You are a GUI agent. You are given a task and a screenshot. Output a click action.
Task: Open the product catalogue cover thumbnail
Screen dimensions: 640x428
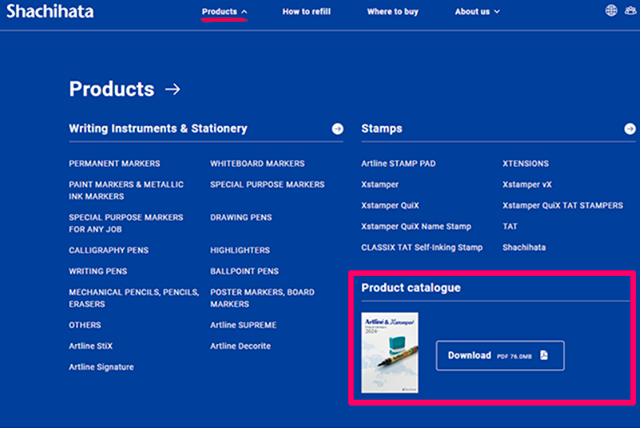[x=390, y=353]
